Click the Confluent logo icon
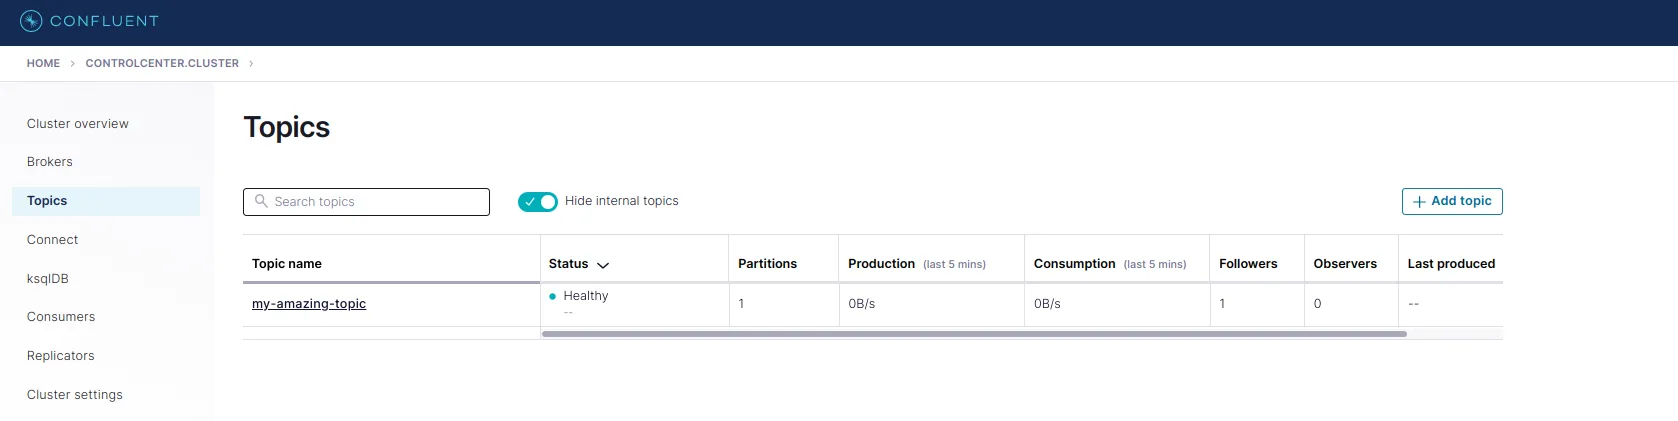Screen dimensions: 1678x421 tap(31, 21)
